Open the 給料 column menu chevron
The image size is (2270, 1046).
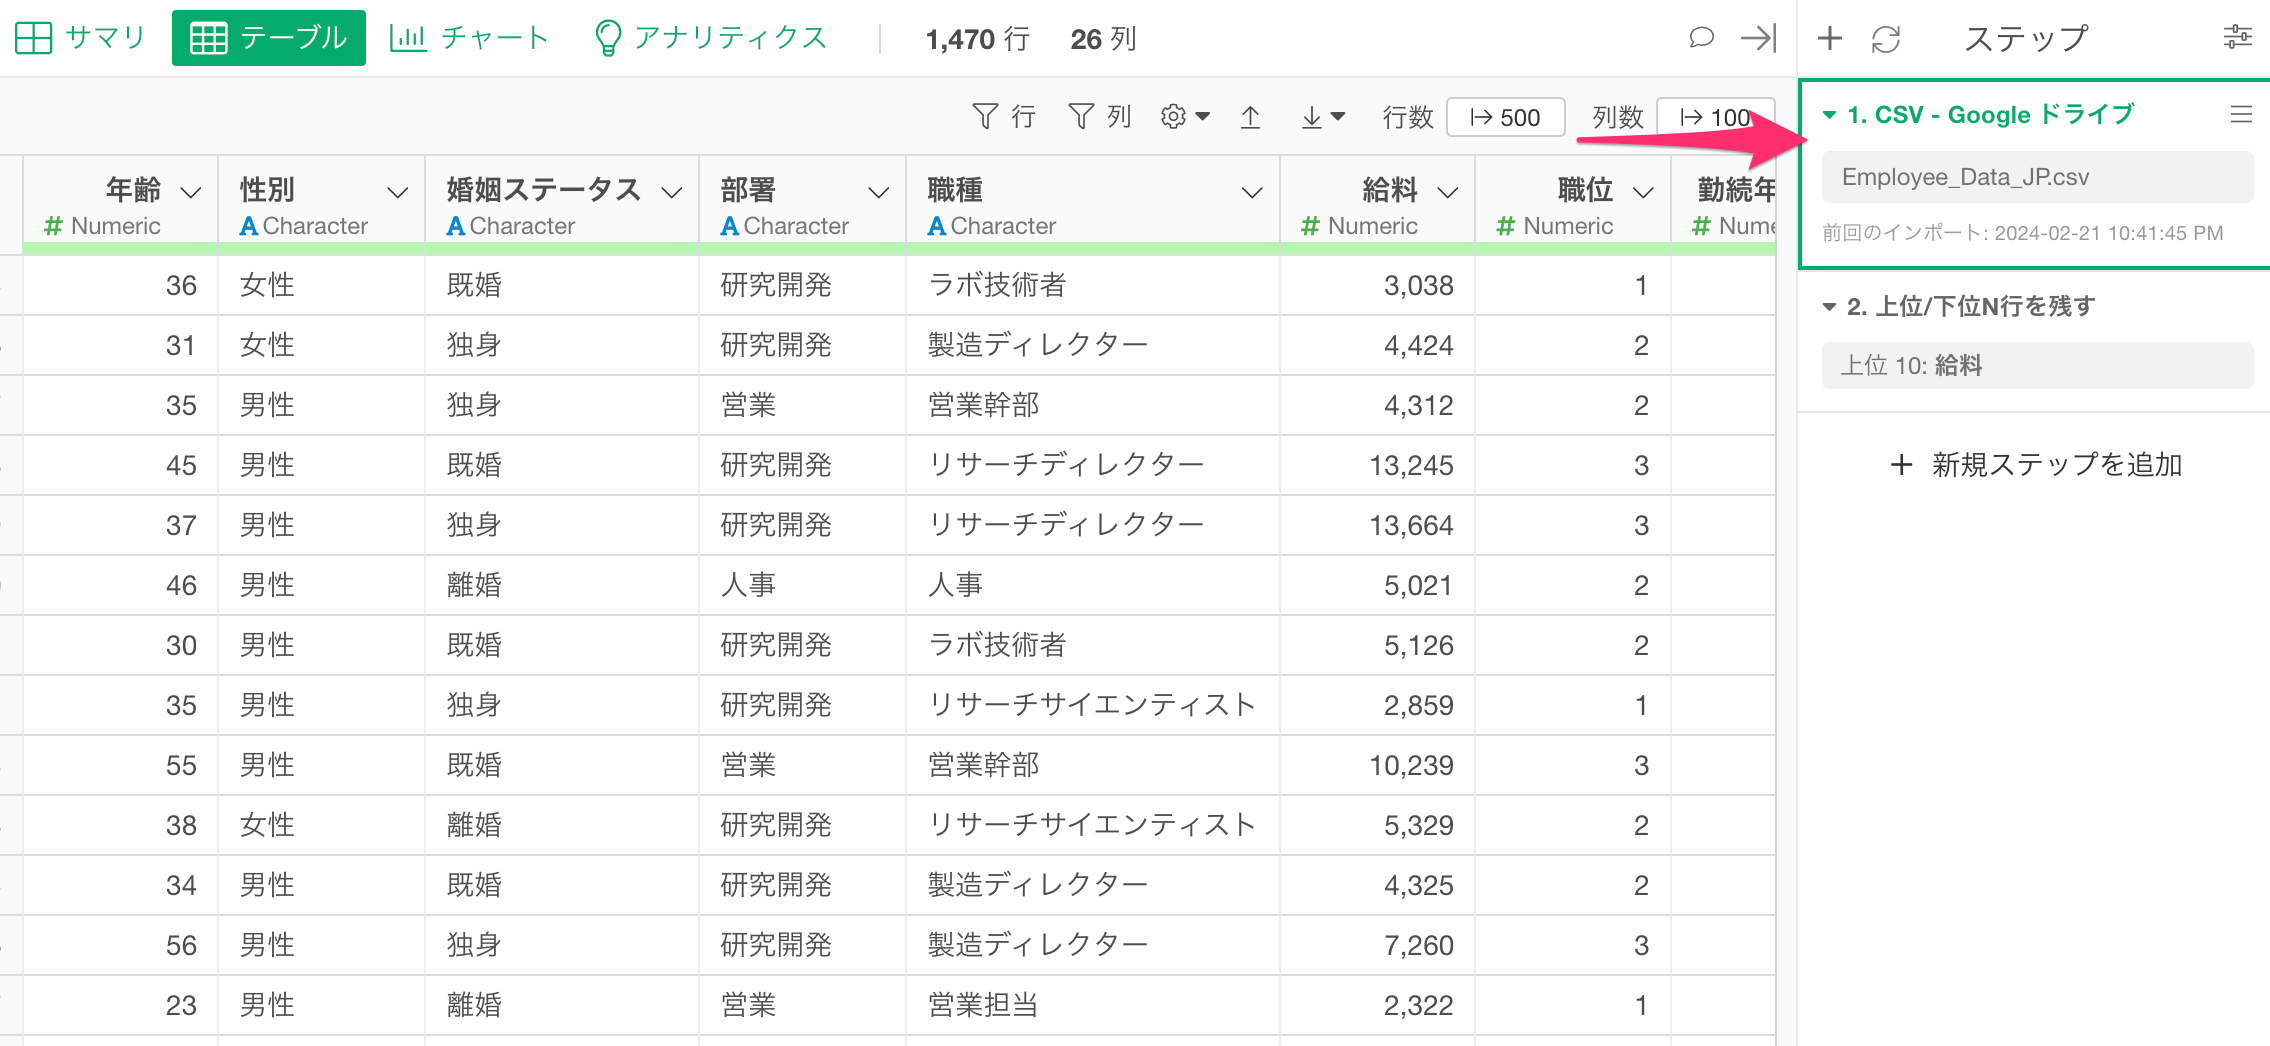pyautogui.click(x=1447, y=191)
